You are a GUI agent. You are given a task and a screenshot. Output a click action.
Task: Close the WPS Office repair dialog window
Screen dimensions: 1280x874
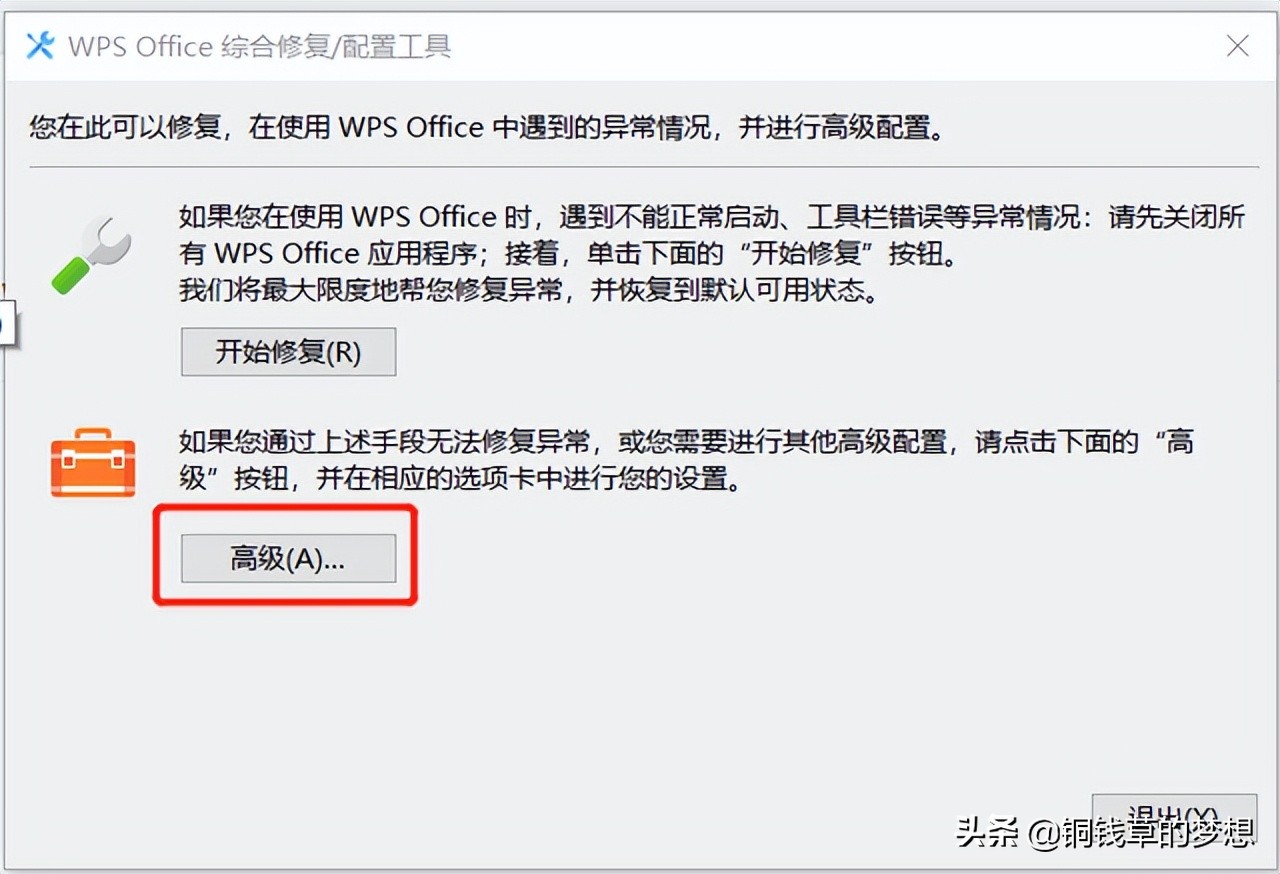coord(1238,45)
